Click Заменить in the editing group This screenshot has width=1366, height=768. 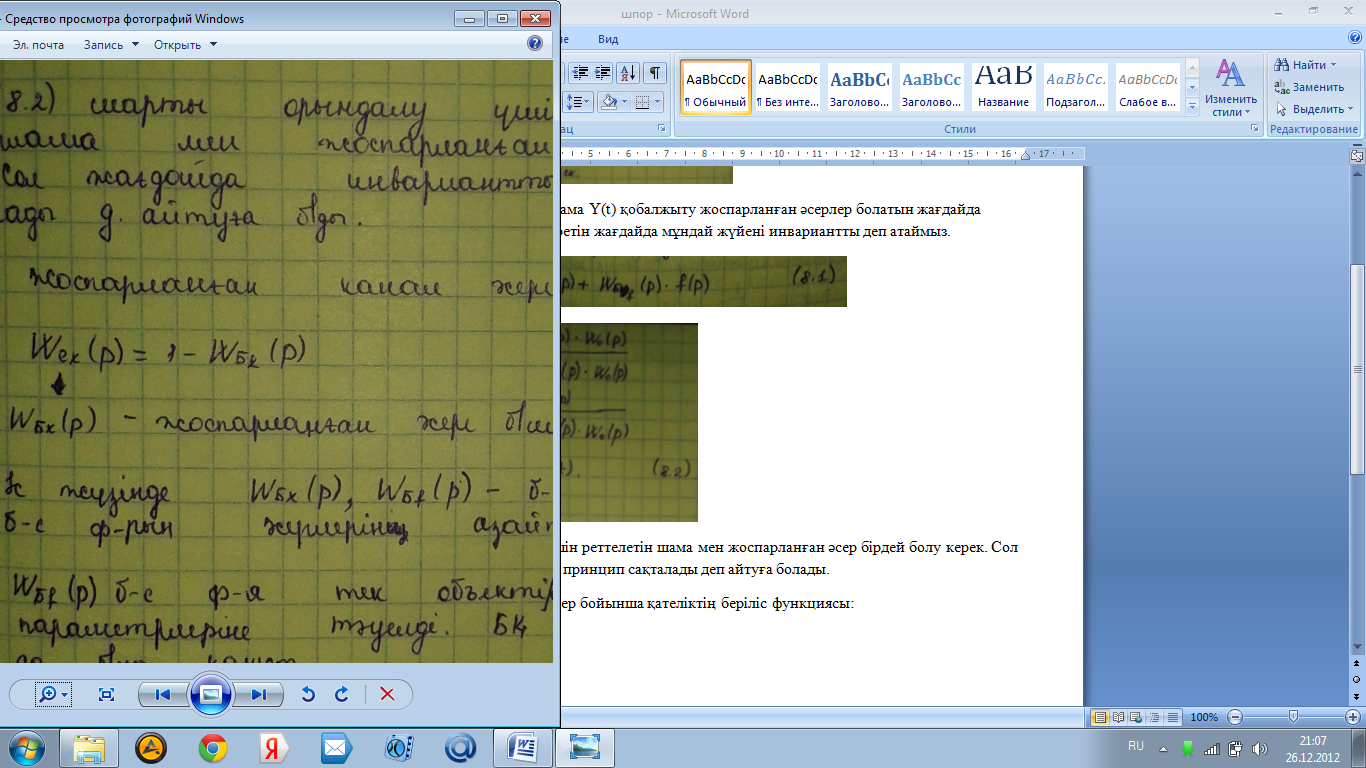tap(1309, 87)
